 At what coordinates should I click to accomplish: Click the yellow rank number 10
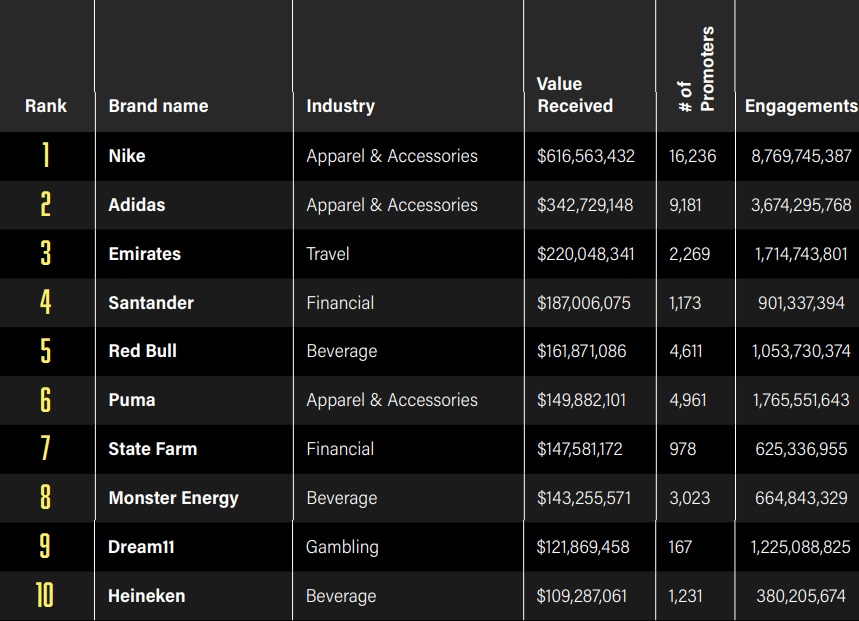pyautogui.click(x=45, y=596)
